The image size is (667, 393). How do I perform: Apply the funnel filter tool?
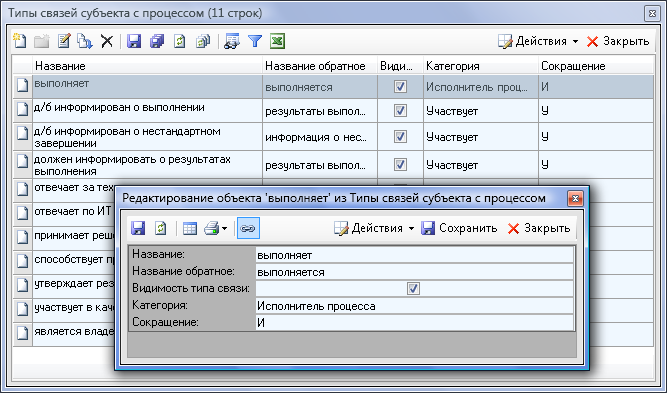click(255, 41)
